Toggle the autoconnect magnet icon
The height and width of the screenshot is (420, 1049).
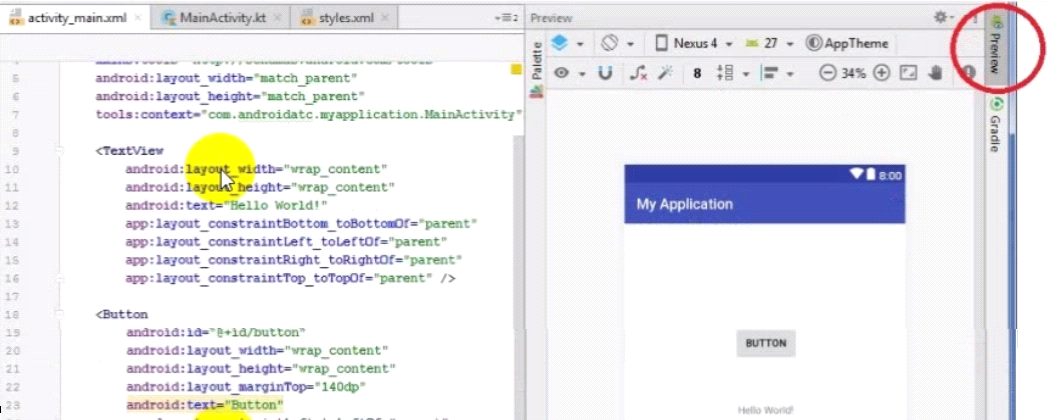[605, 73]
